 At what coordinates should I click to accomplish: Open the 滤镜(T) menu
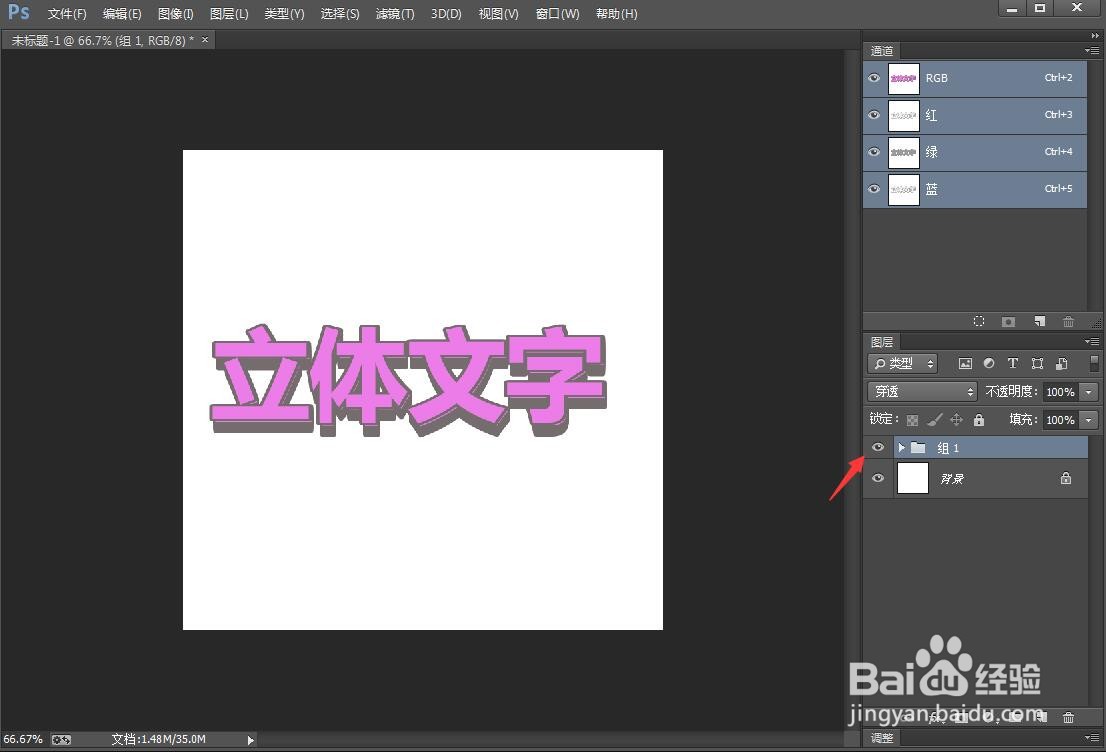click(x=395, y=14)
